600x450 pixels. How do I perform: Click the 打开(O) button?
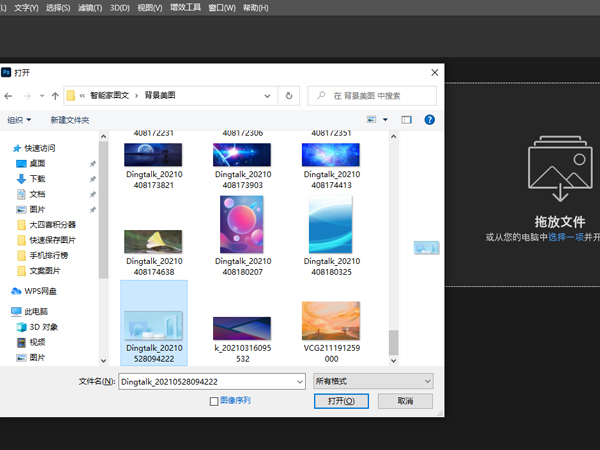pos(342,401)
